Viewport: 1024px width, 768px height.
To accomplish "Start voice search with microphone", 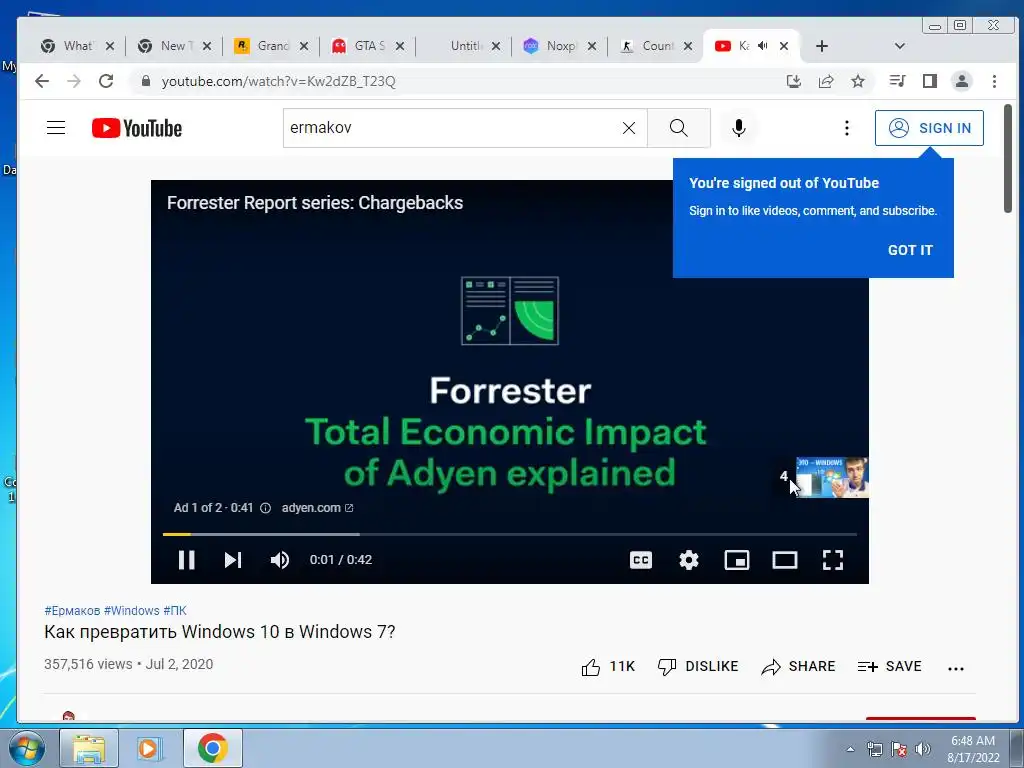I will [x=739, y=128].
